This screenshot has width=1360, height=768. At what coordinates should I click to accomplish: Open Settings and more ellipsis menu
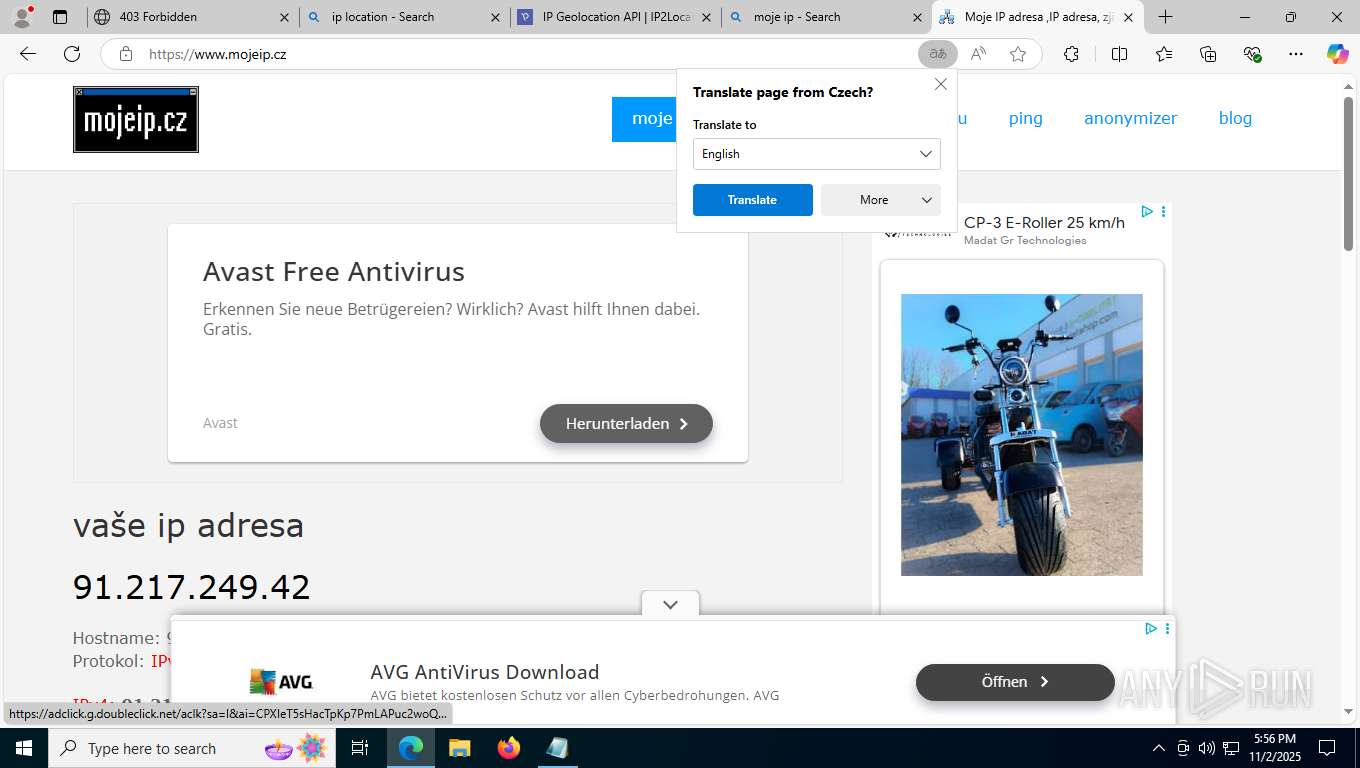tap(1296, 54)
